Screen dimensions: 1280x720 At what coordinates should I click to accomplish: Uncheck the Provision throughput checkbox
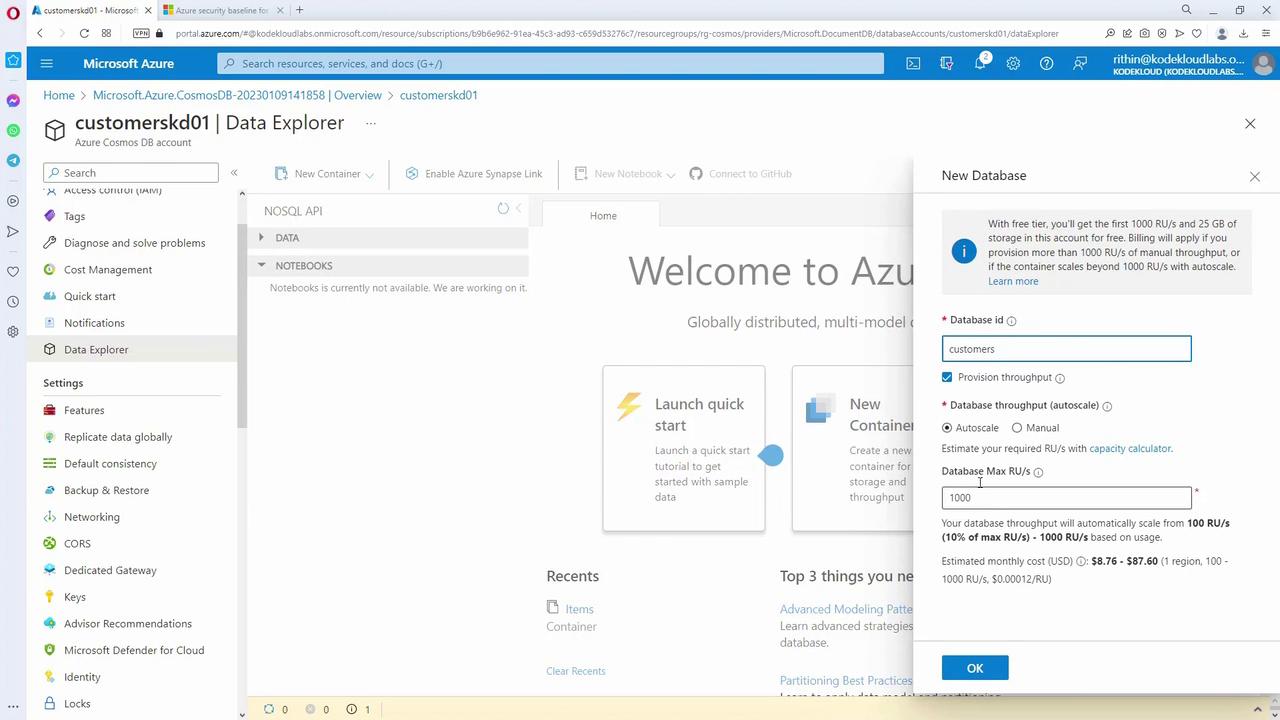(x=947, y=377)
